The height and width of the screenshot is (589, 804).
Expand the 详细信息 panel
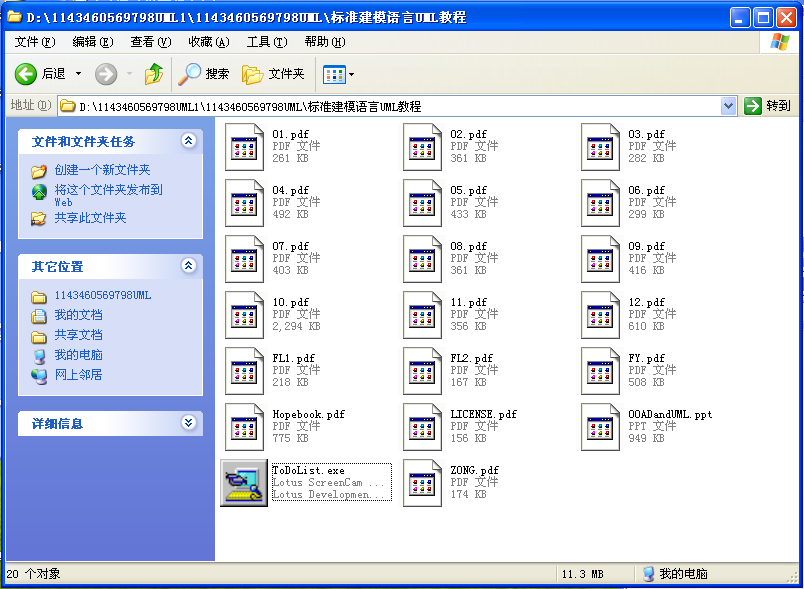189,422
